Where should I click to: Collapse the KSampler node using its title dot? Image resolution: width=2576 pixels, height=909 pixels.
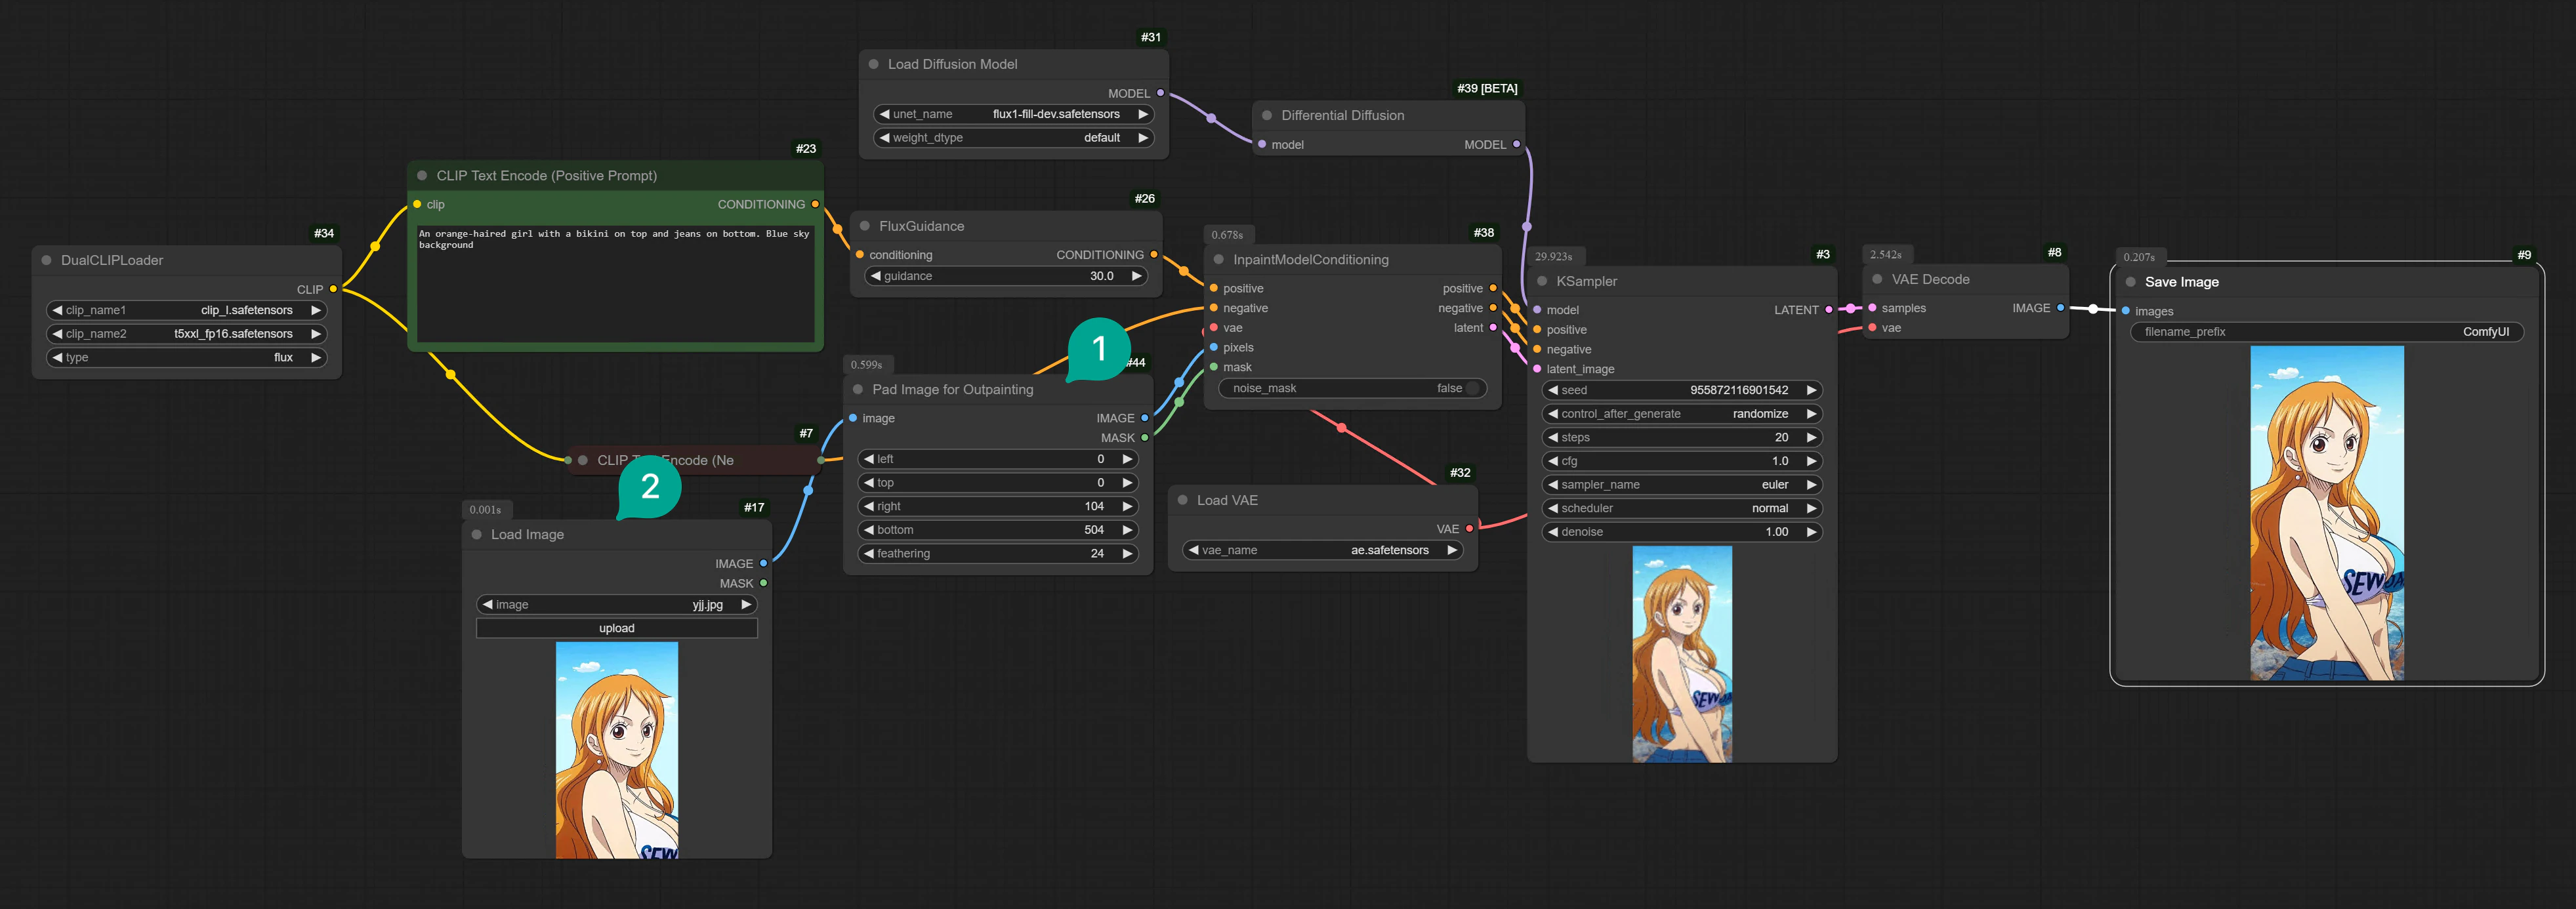click(1542, 281)
